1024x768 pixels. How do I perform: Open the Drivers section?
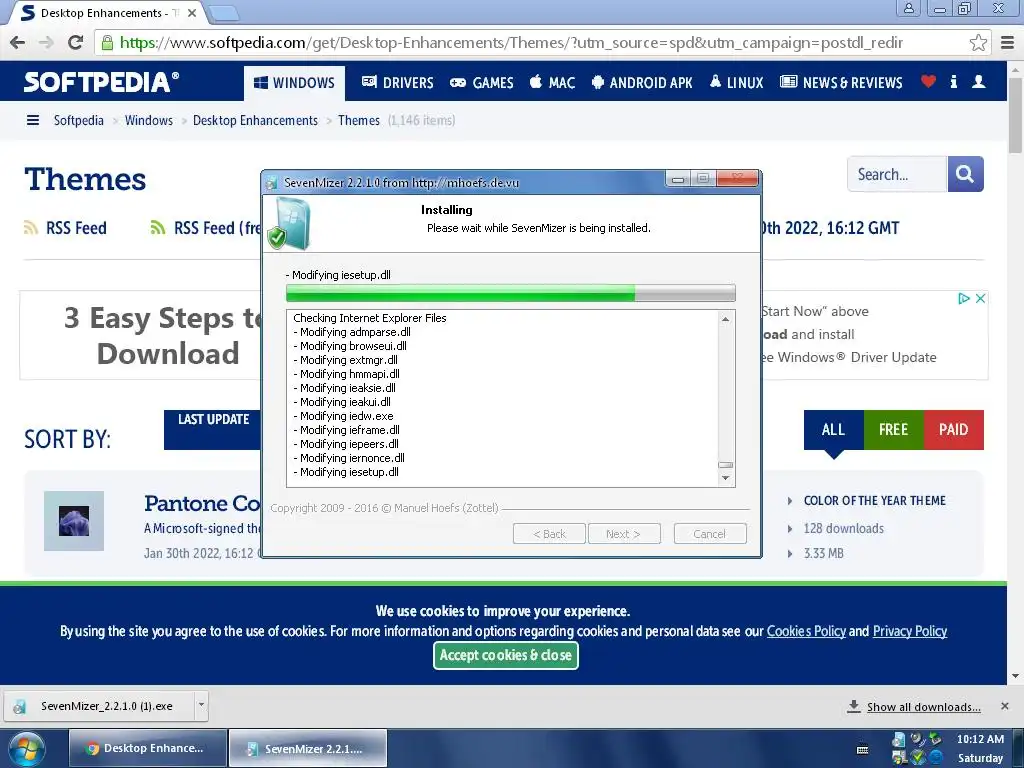coord(397,83)
